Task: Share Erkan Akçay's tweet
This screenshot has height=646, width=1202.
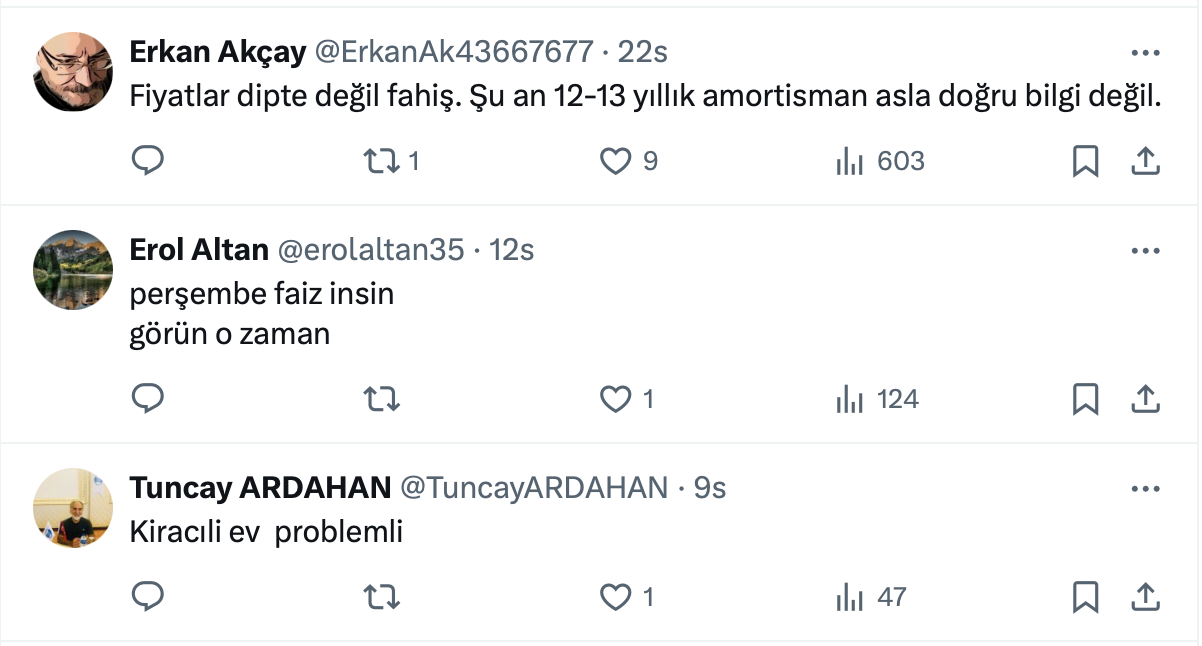Action: (x=1144, y=161)
